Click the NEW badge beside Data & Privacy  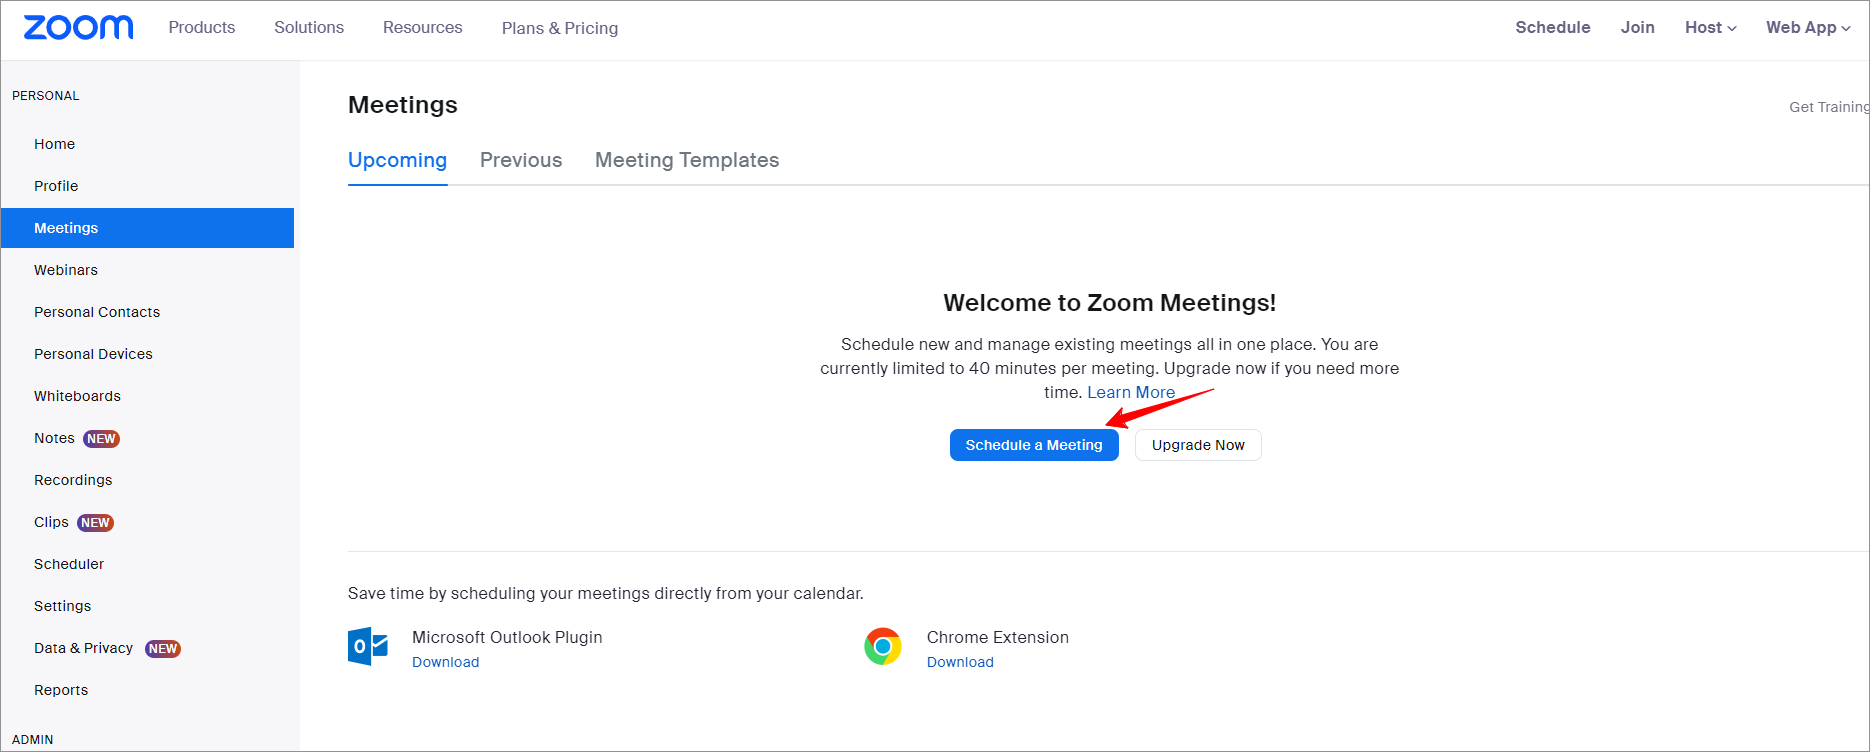tap(163, 649)
